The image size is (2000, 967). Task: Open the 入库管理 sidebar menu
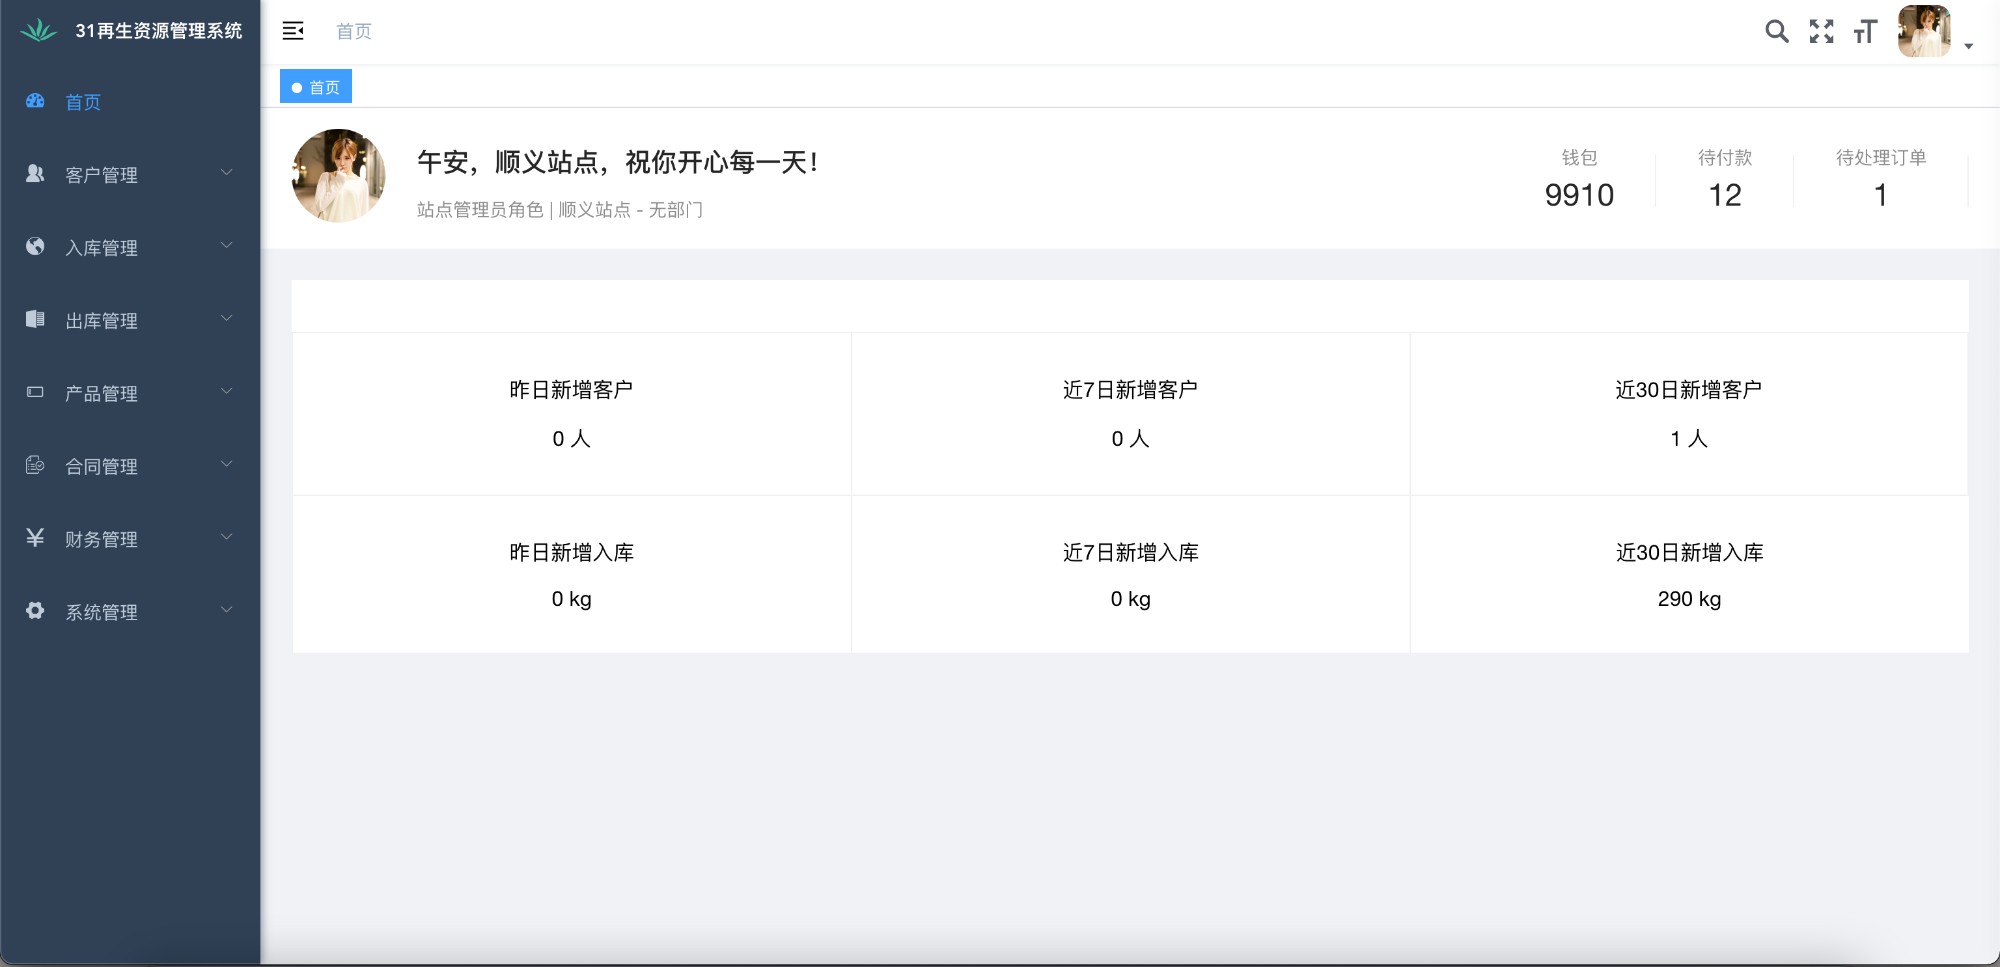tap(130, 247)
